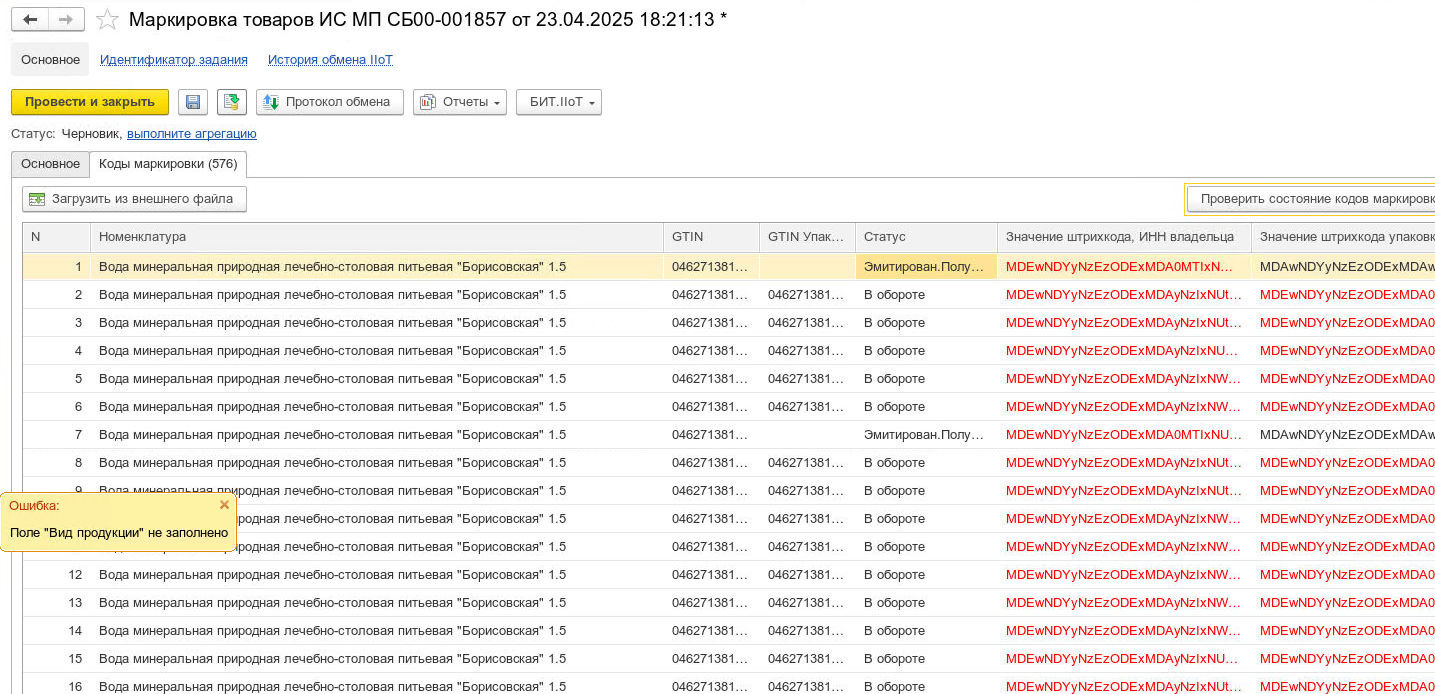Click the Номенклатура column header

[375, 237]
